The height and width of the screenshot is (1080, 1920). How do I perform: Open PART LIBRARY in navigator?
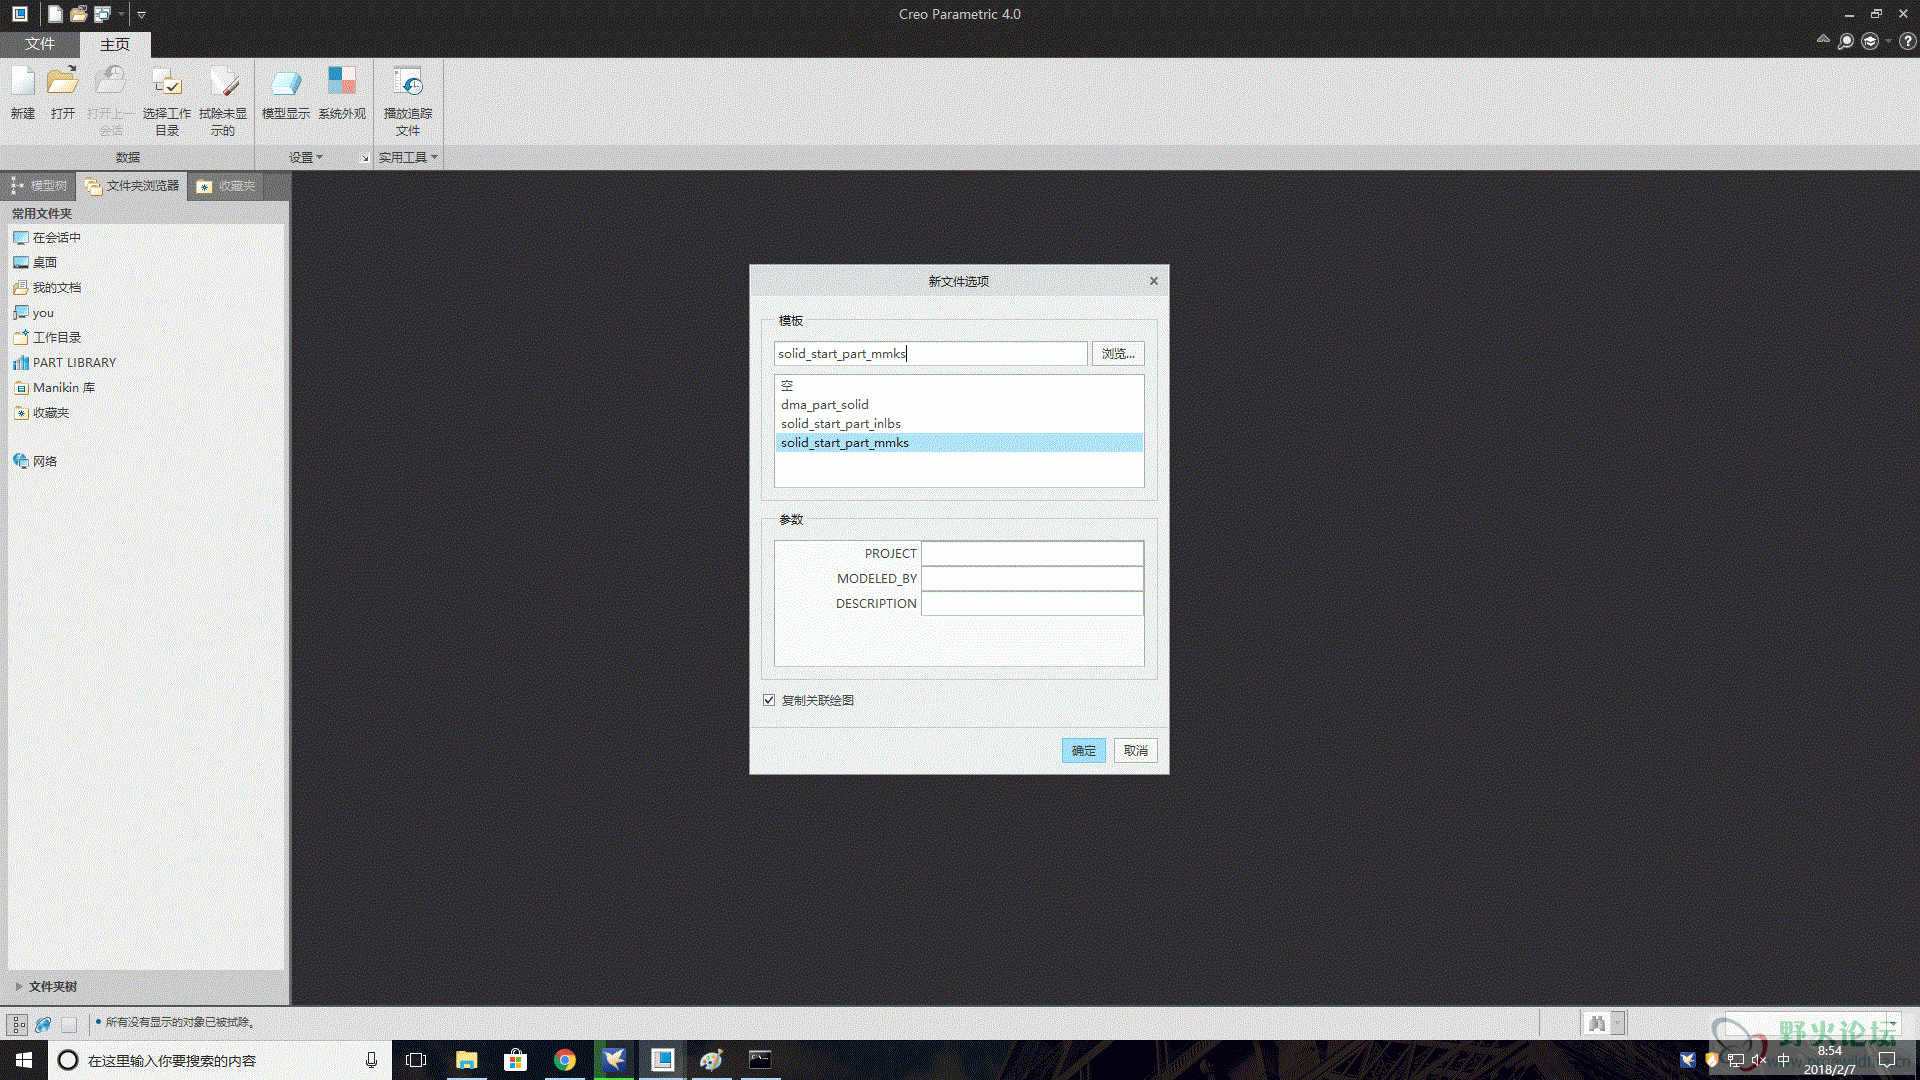[65, 363]
